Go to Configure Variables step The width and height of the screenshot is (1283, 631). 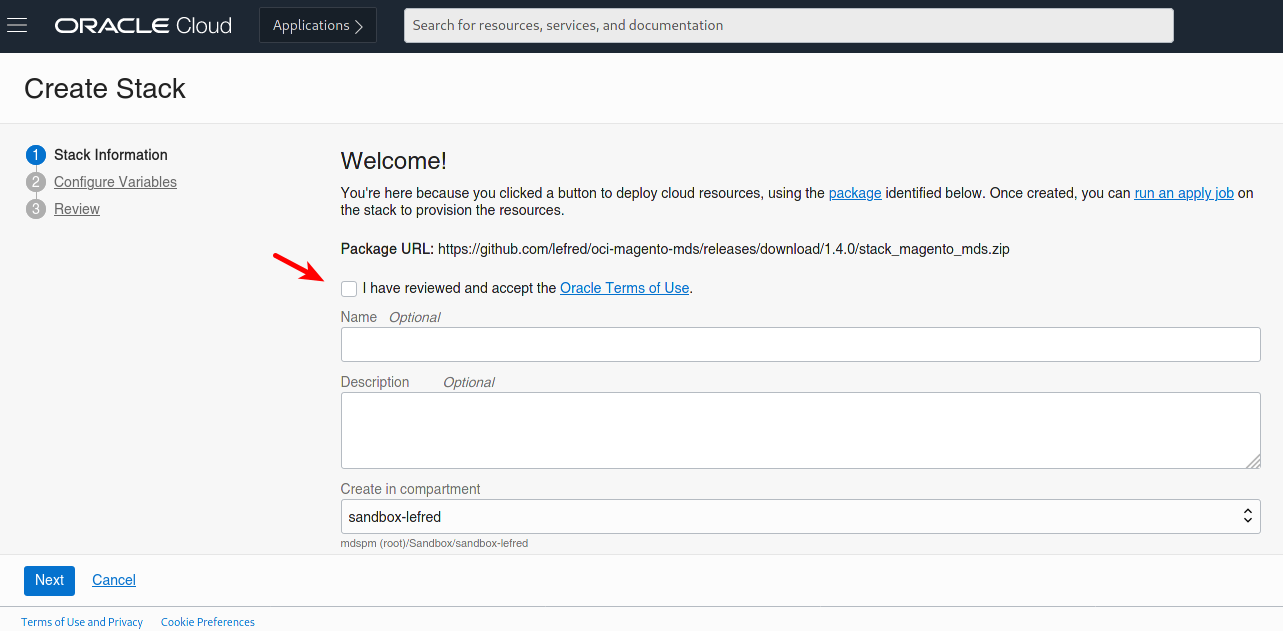click(115, 182)
